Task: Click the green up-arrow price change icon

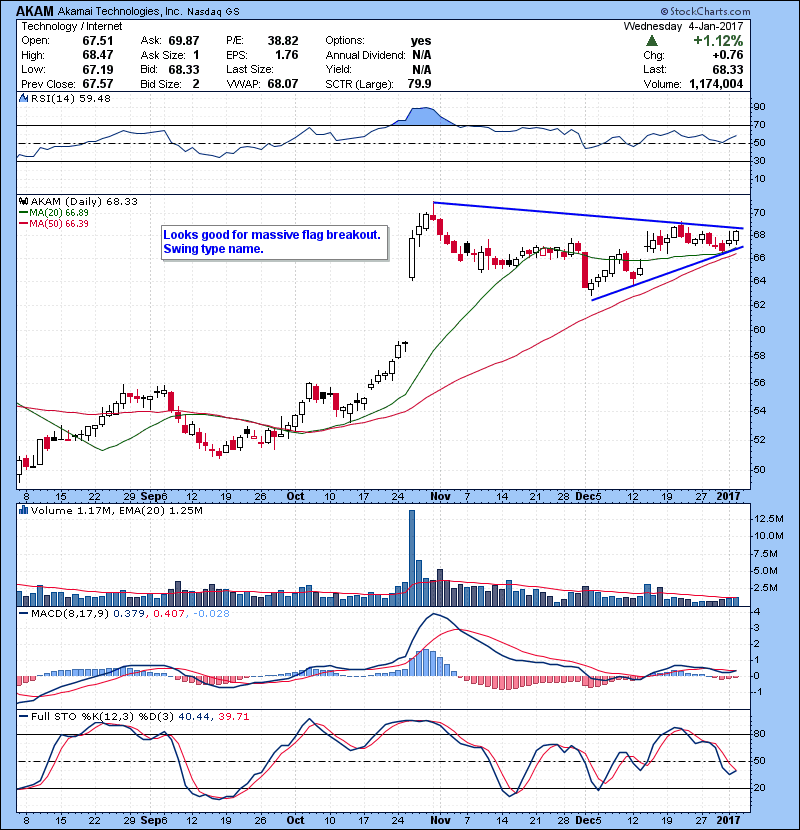Action: [652, 41]
